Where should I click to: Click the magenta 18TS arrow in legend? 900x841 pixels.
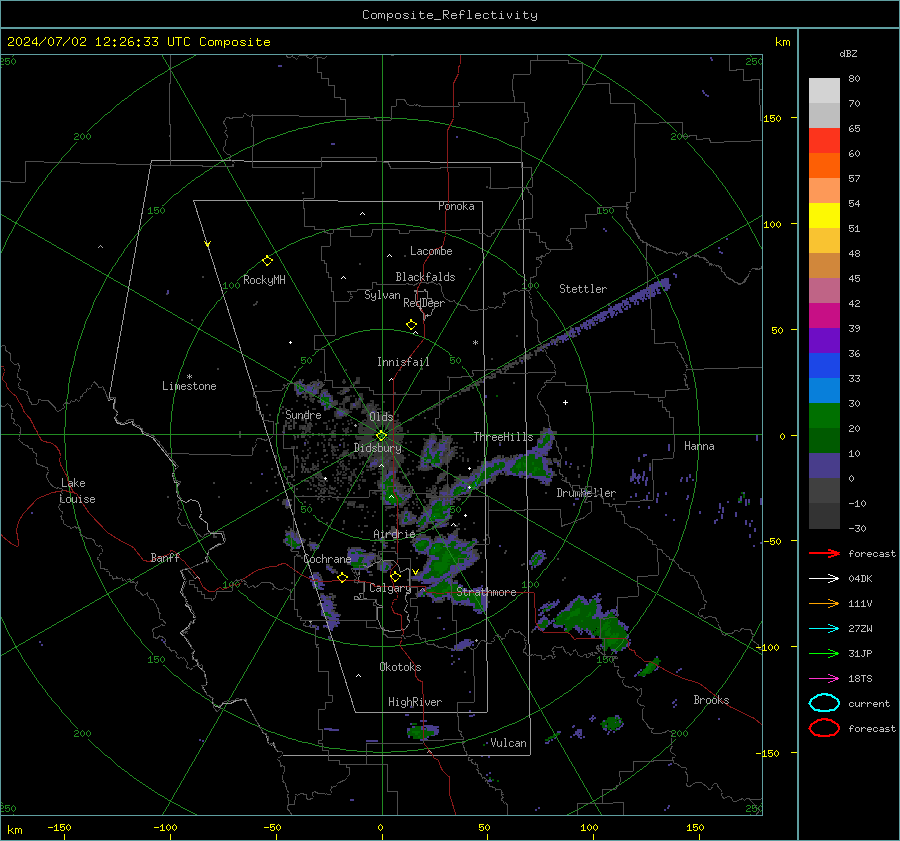824,679
